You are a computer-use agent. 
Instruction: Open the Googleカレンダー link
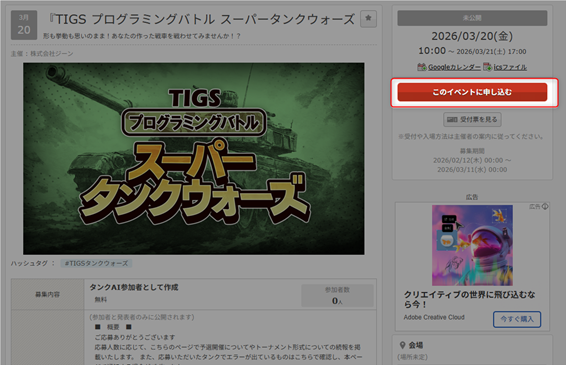click(454, 67)
